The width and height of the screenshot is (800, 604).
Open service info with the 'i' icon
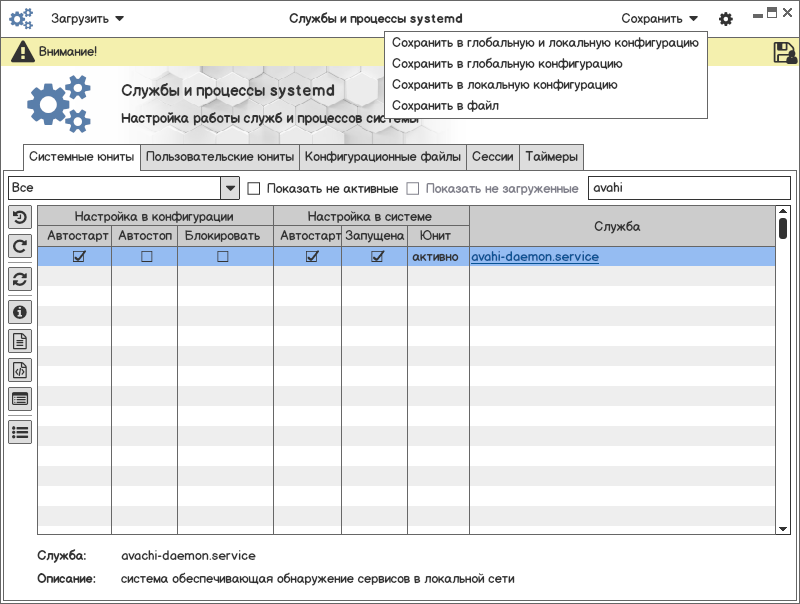pos(20,312)
